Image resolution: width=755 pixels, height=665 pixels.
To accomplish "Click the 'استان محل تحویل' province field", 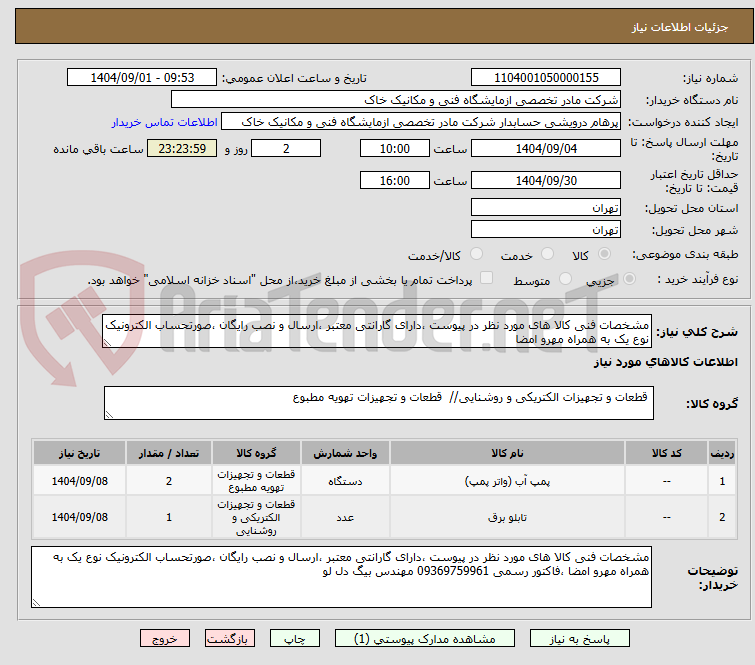I will [545, 208].
